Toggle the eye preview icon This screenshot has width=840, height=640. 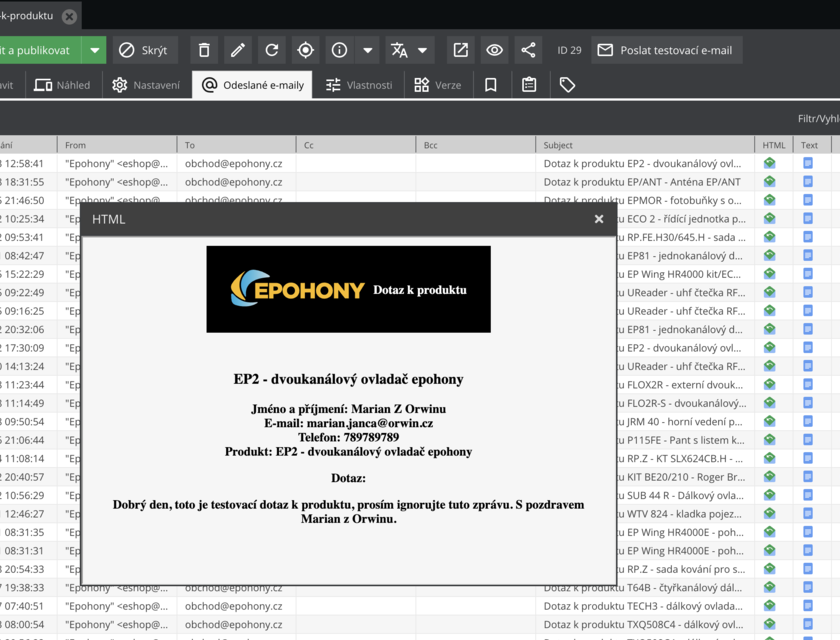tap(494, 50)
